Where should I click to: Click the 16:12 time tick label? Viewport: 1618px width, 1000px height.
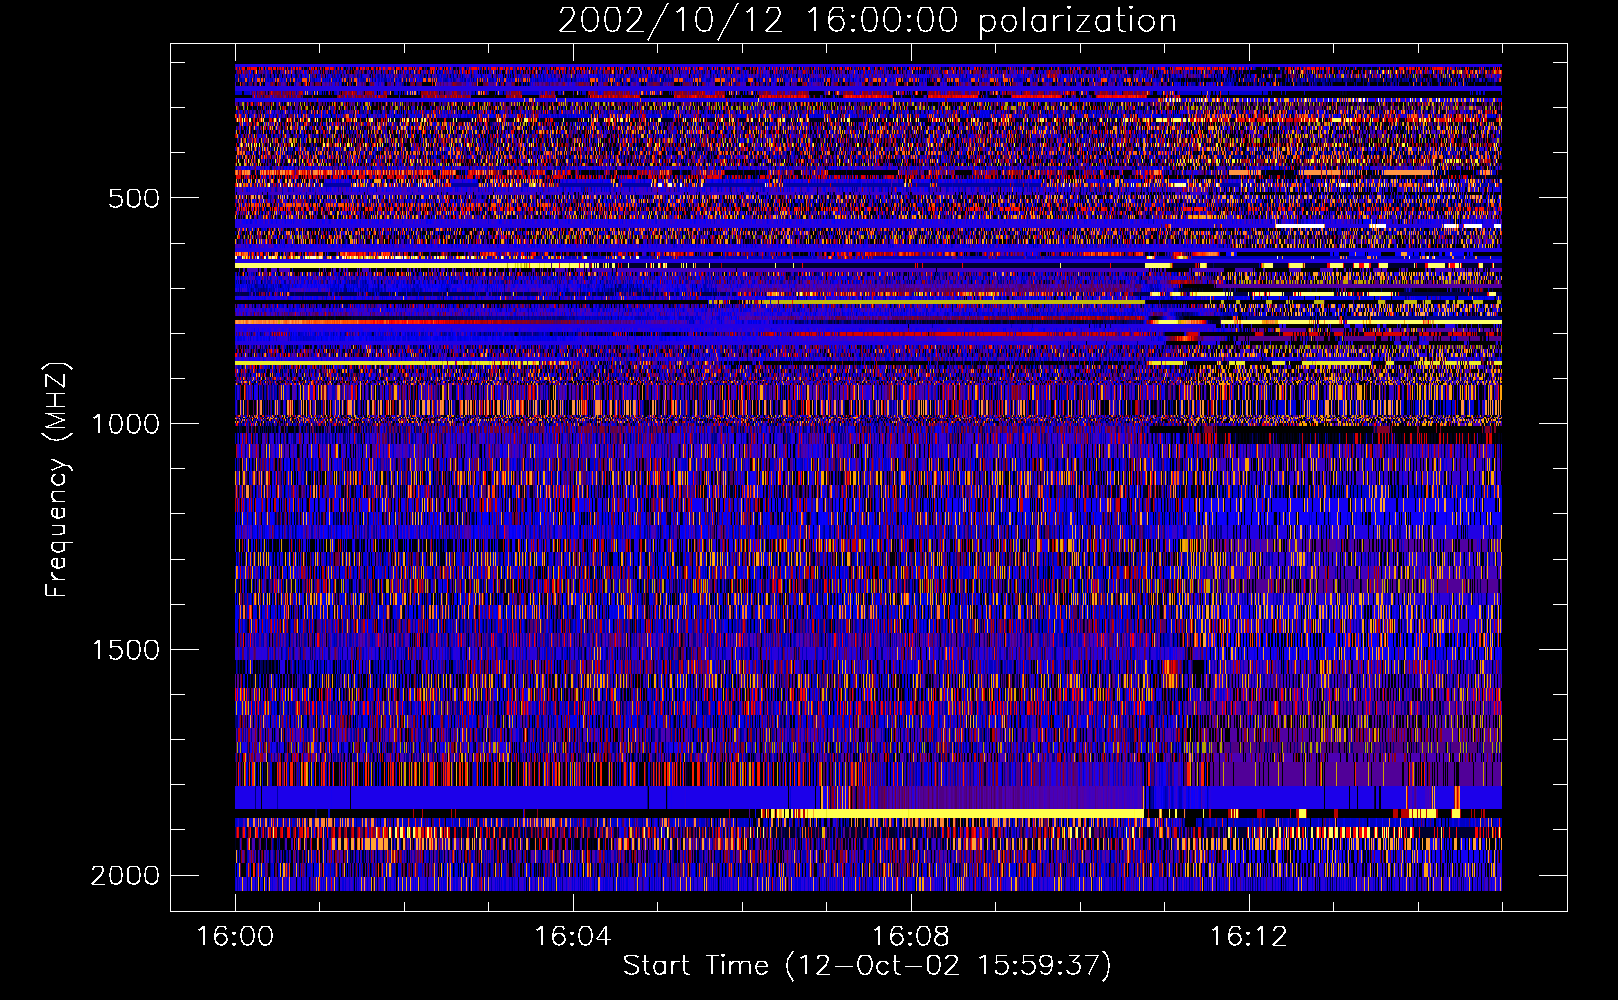[1249, 937]
